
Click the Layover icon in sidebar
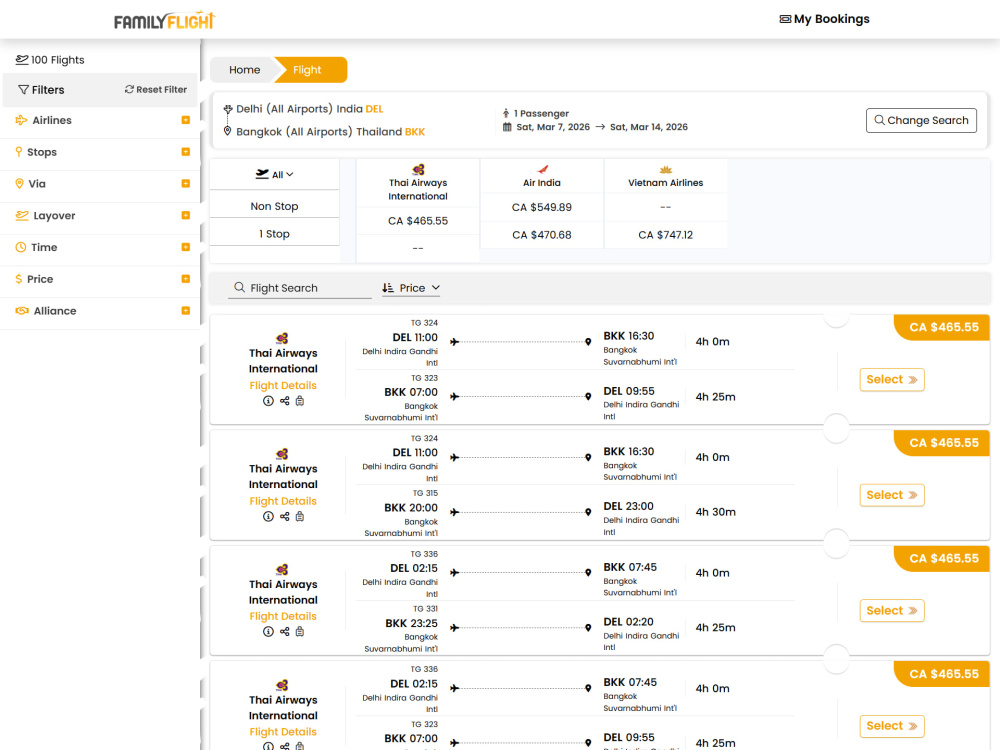point(22,216)
